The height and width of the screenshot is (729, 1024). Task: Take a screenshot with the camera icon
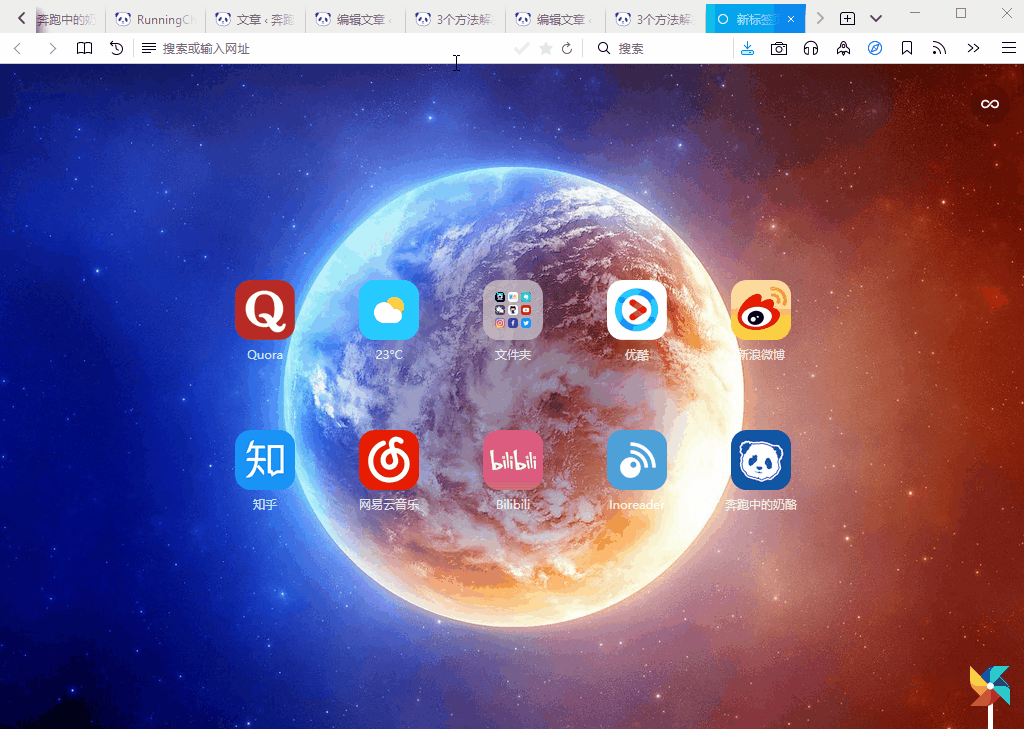(778, 48)
